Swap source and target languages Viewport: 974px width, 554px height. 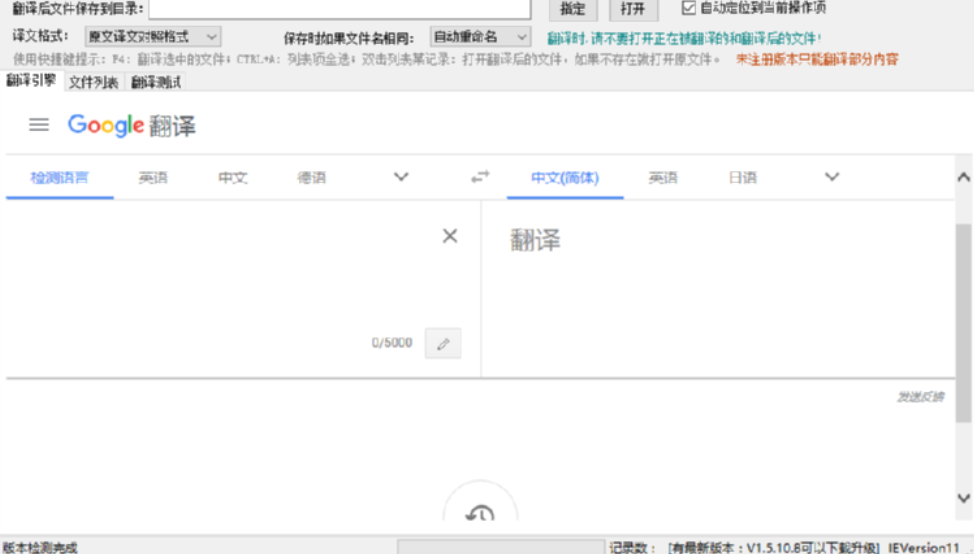point(480,178)
